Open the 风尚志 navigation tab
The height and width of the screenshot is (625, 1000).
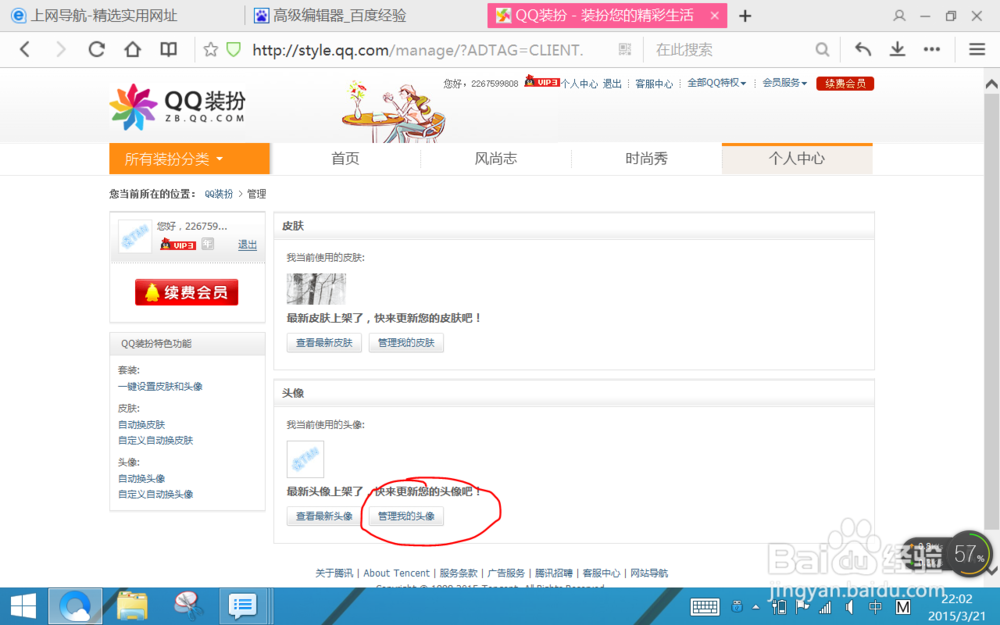[x=496, y=159]
